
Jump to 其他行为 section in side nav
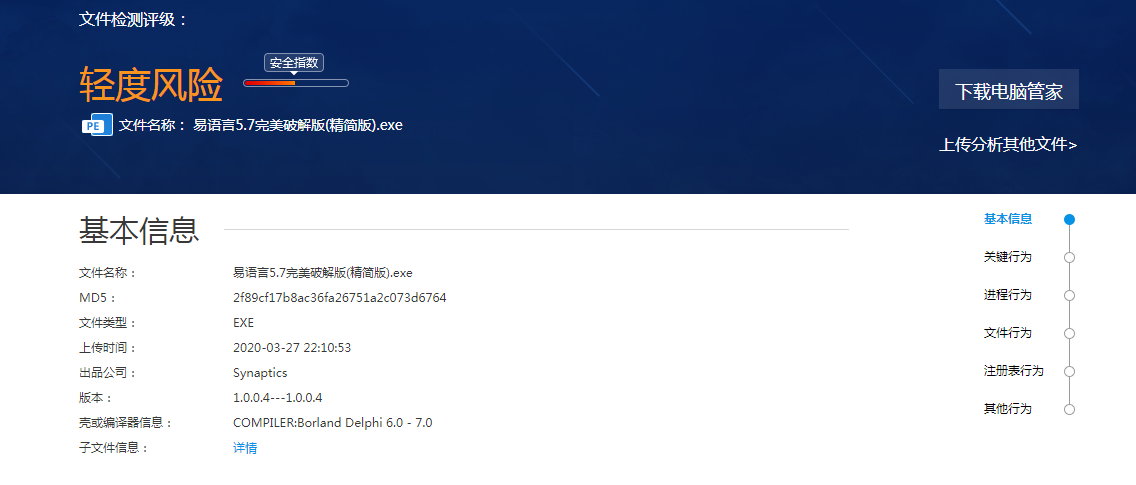coord(1007,409)
